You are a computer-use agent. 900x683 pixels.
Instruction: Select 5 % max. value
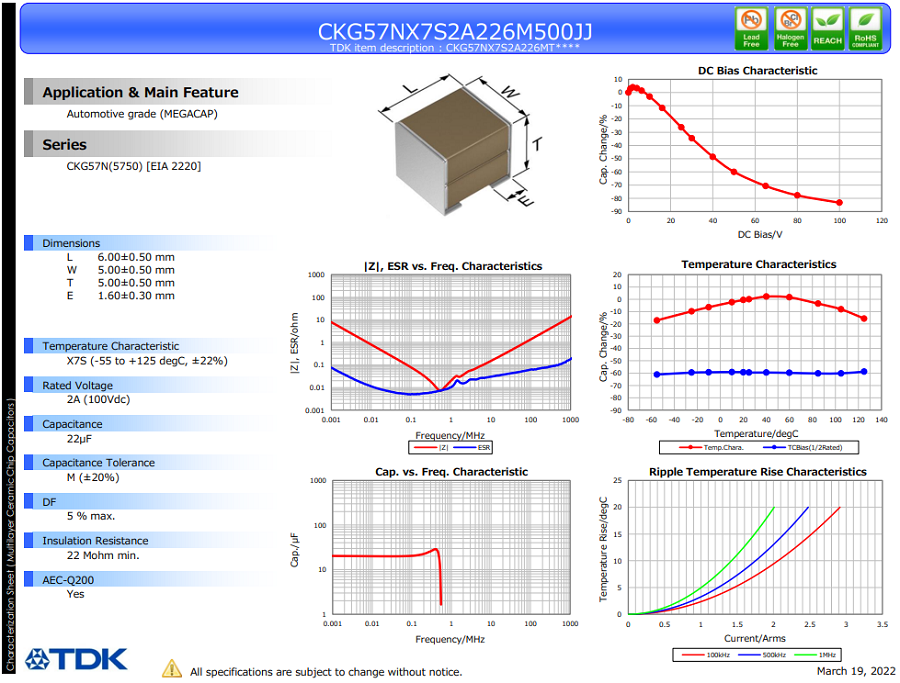(x=91, y=516)
